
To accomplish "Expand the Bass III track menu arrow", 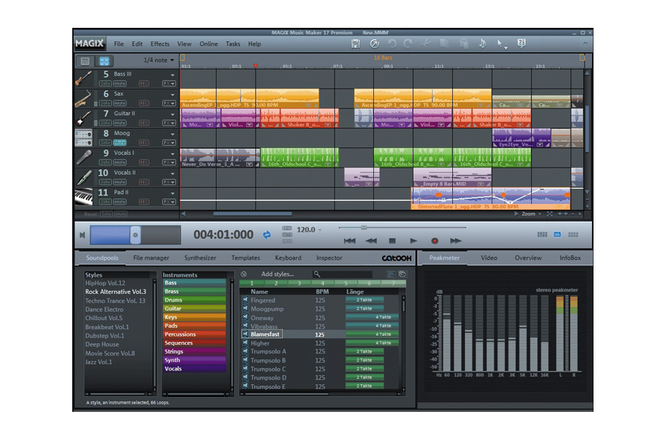I will pos(173,75).
